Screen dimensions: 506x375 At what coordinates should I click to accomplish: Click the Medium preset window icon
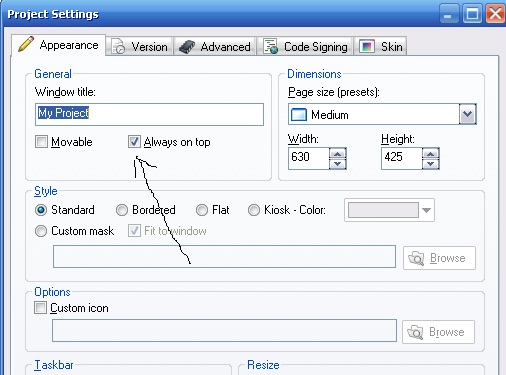[298, 115]
